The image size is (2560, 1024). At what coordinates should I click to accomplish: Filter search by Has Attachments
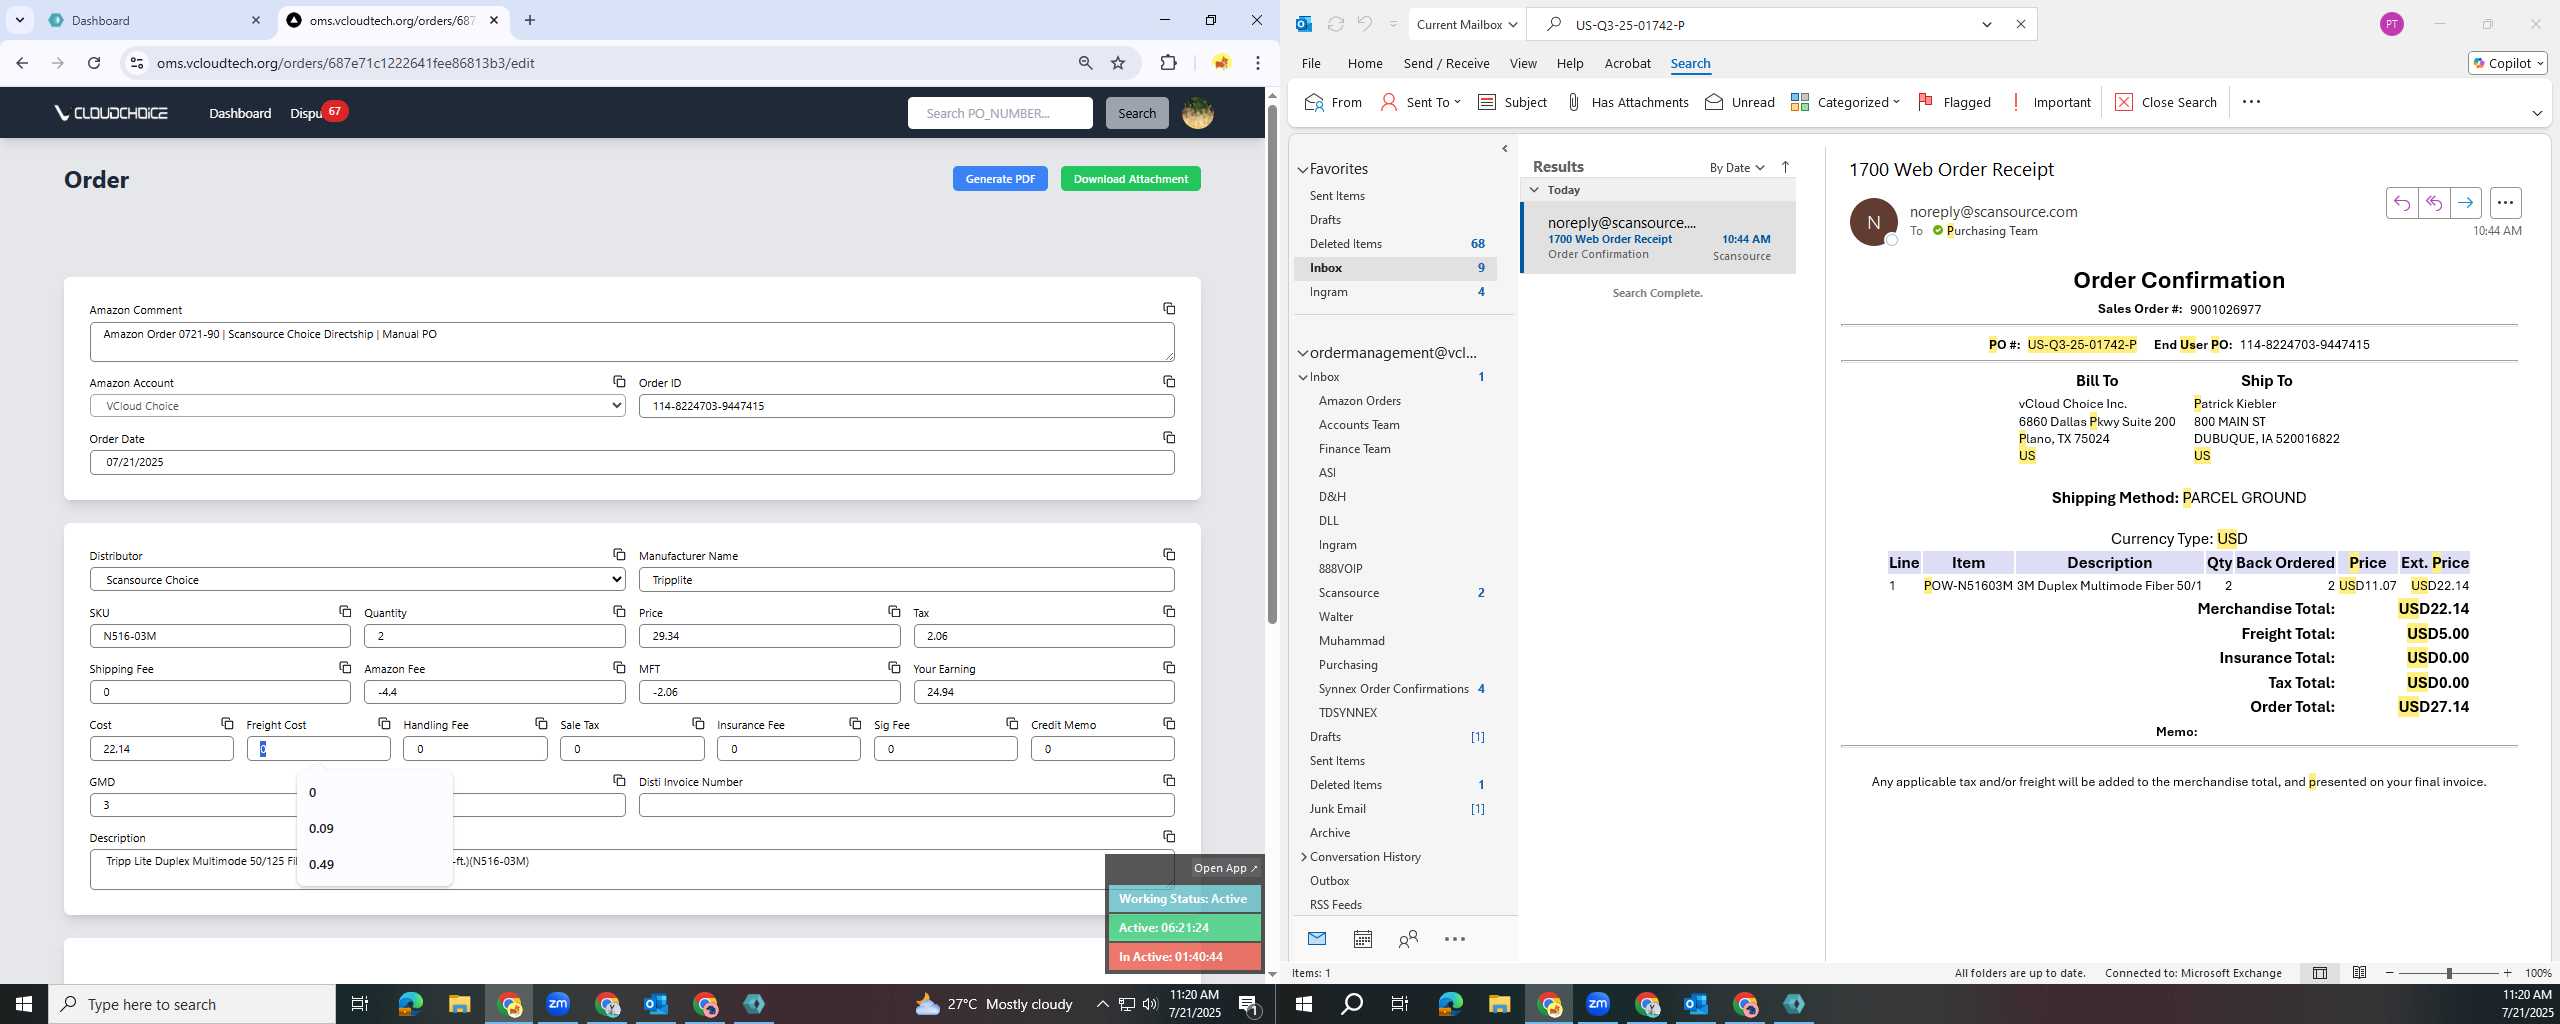1626,102
